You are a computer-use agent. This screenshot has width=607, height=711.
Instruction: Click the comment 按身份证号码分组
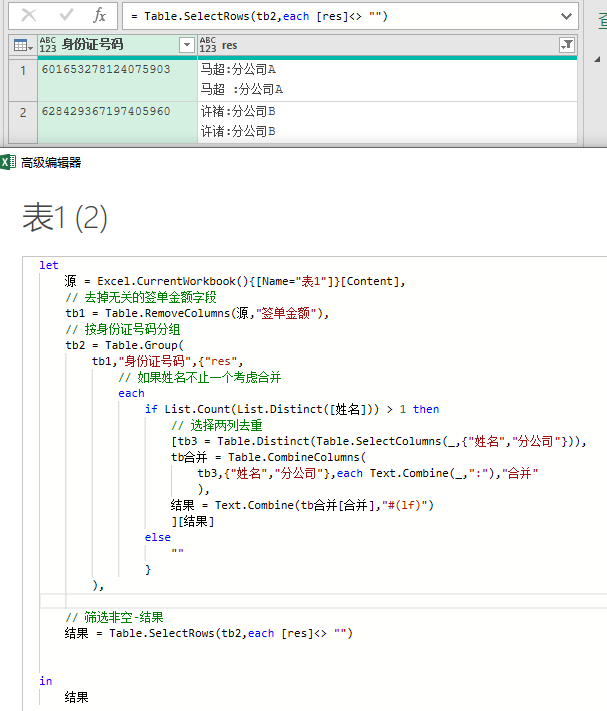tap(123, 329)
